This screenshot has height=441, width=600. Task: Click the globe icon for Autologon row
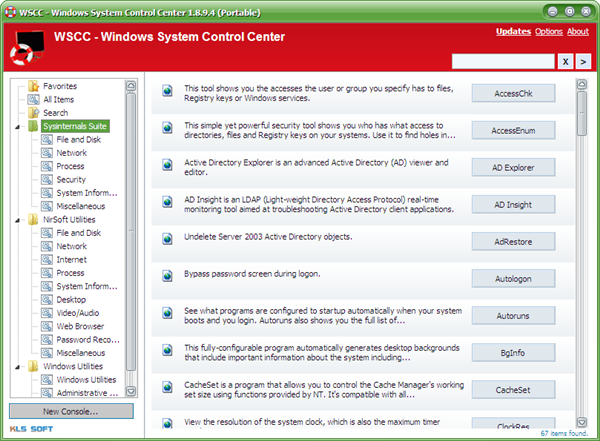[168, 276]
